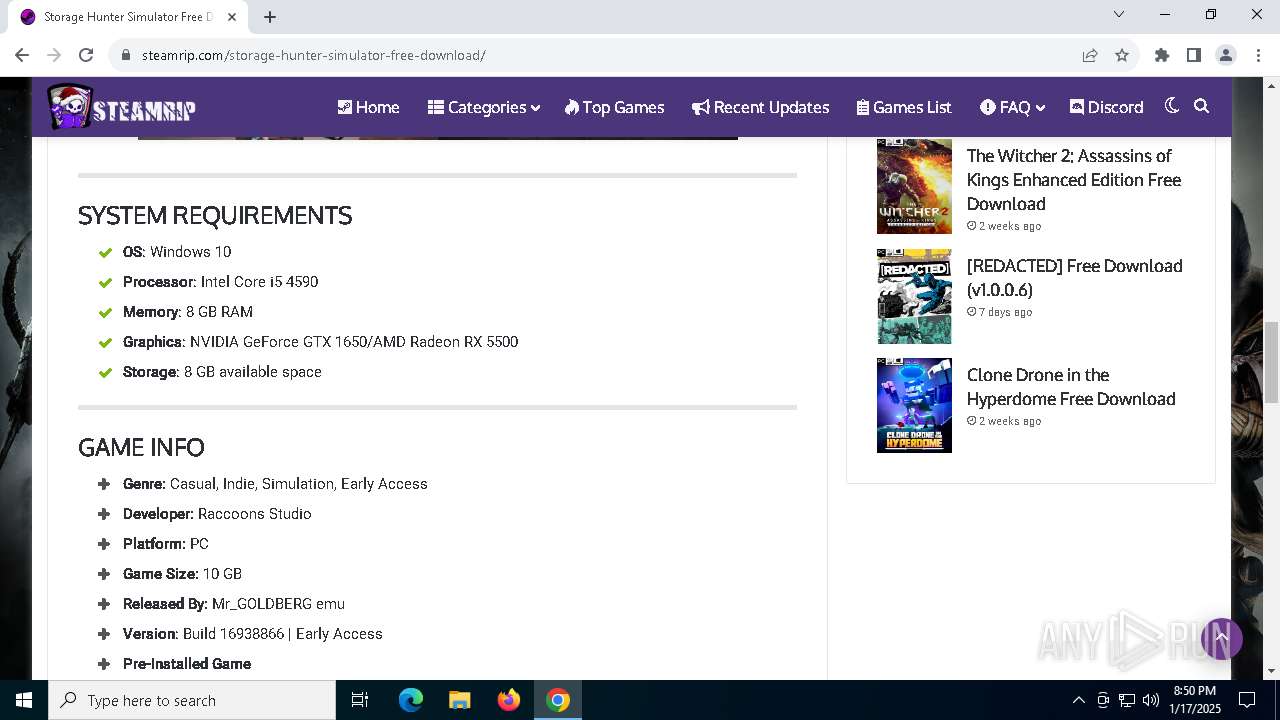Viewport: 1280px width, 720px height.
Task: Open the Discord link in navbar
Action: coord(1106,107)
